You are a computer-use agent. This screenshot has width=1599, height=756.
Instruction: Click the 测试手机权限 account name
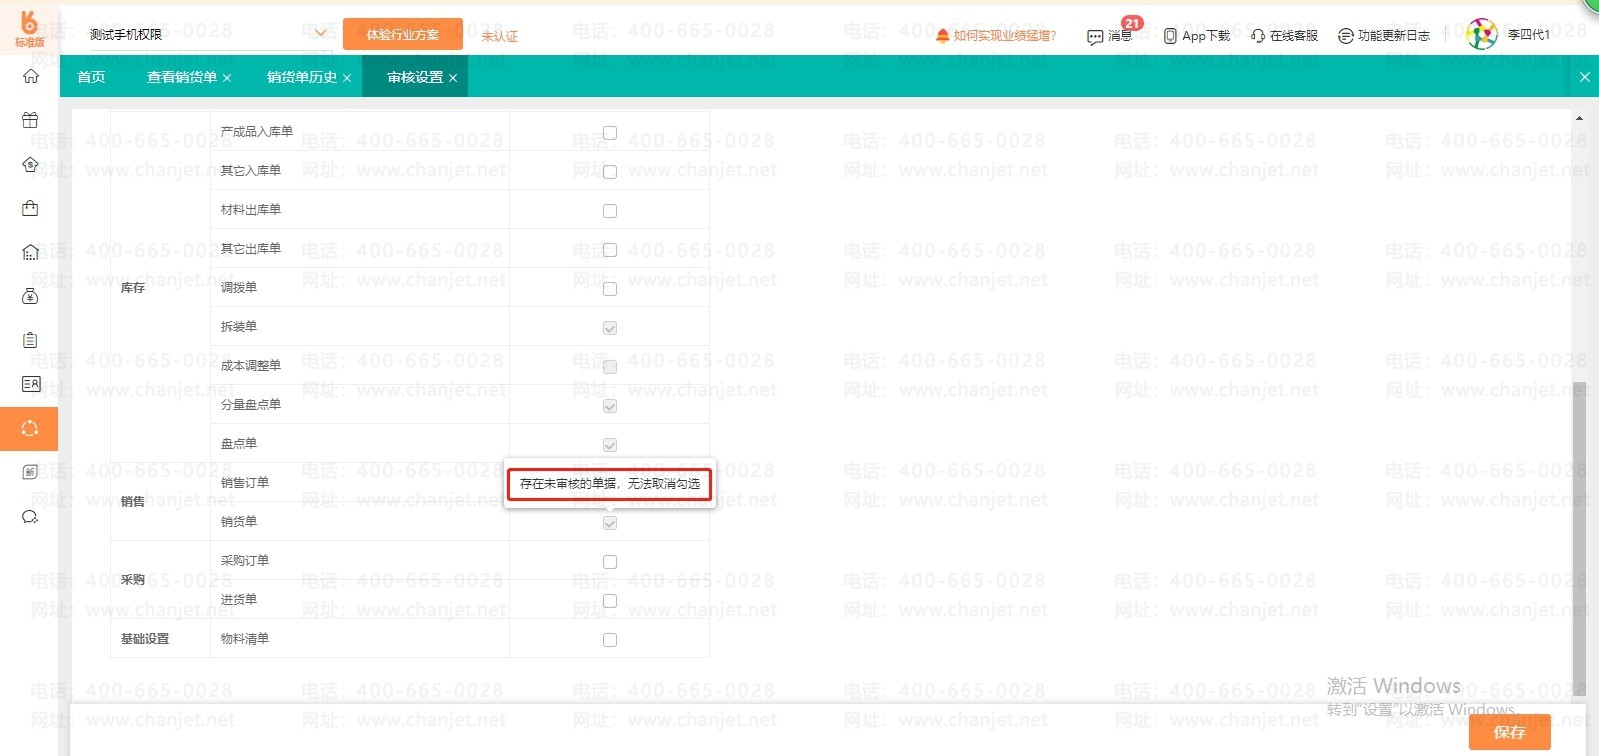click(126, 35)
